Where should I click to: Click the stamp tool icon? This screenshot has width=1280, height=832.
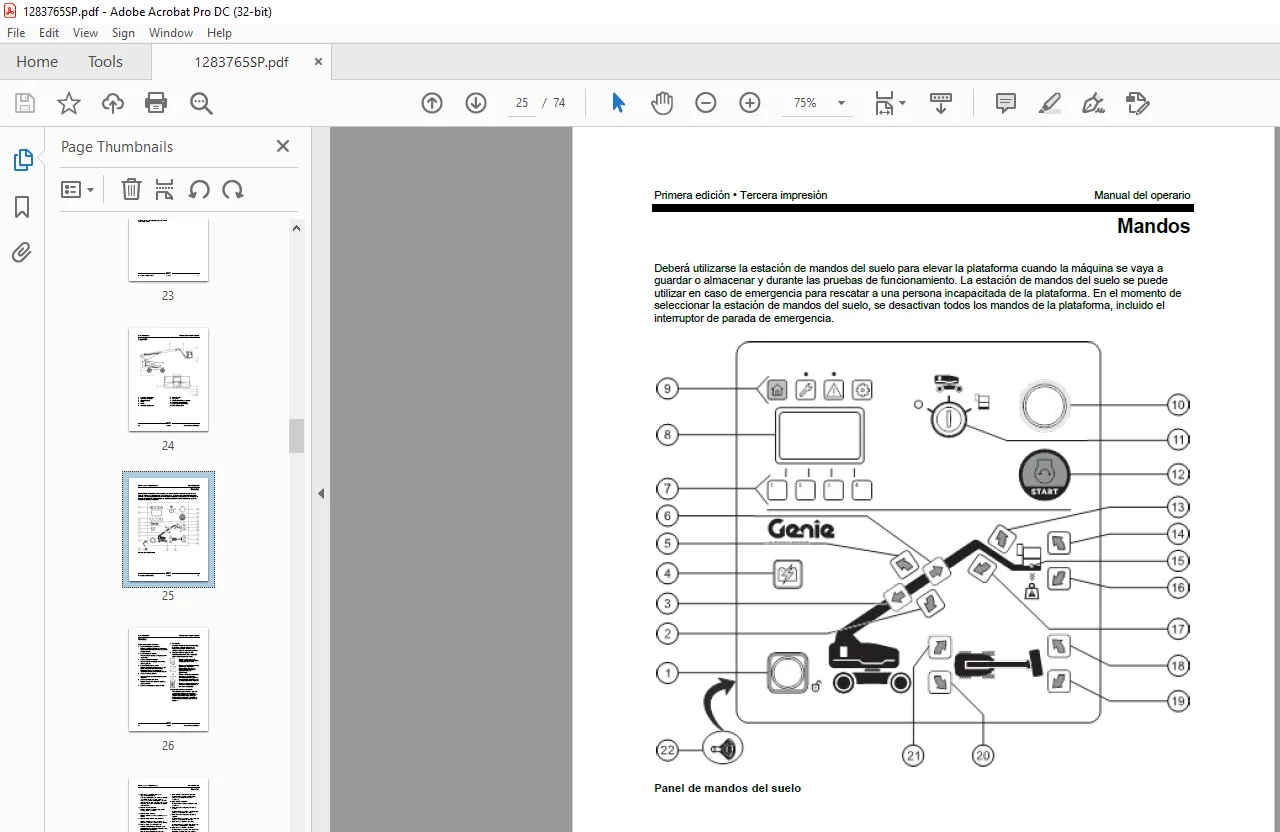pos(1138,103)
